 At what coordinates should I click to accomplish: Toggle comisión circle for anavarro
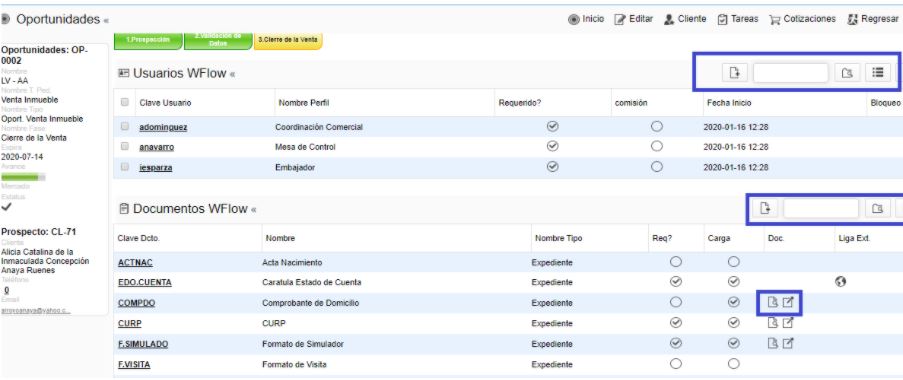pos(657,146)
